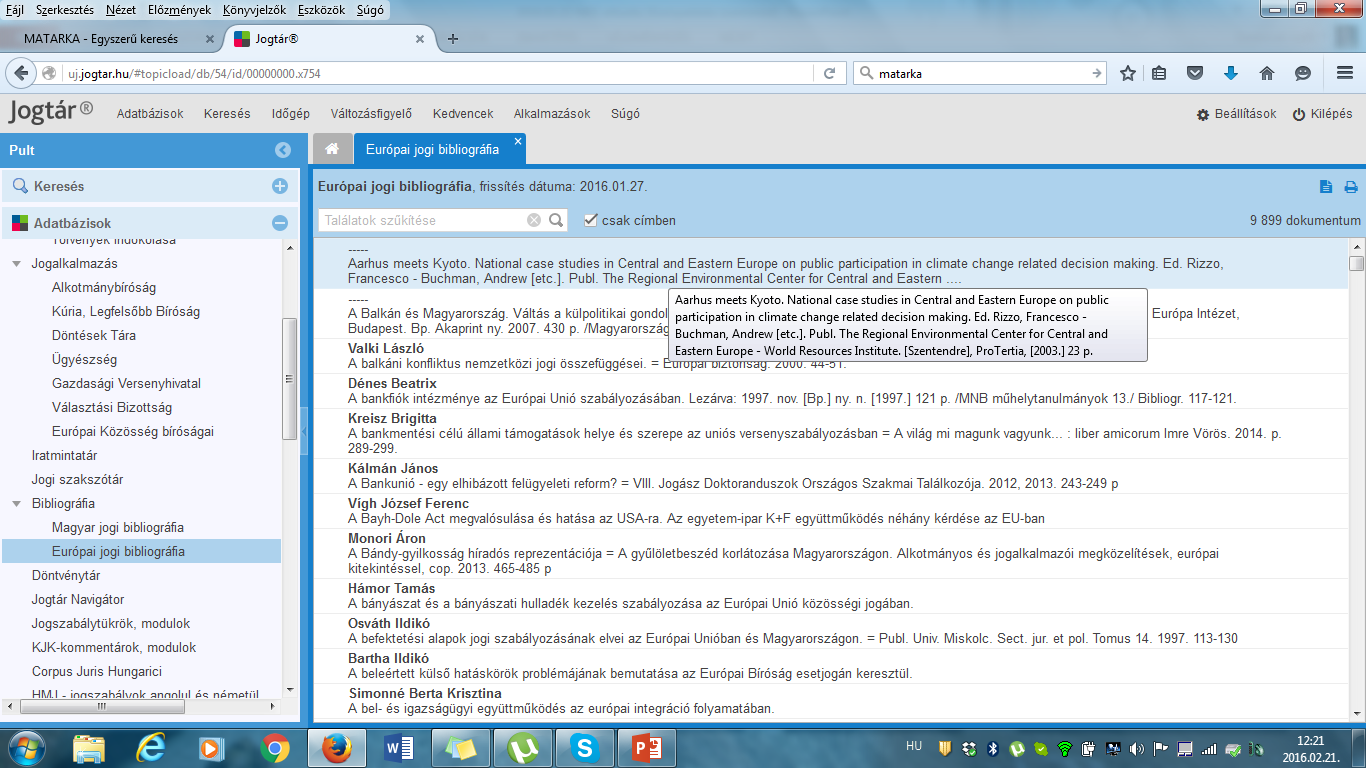Open Microsoft Word from the taskbar
This screenshot has width=1366, height=768.
pos(397,747)
